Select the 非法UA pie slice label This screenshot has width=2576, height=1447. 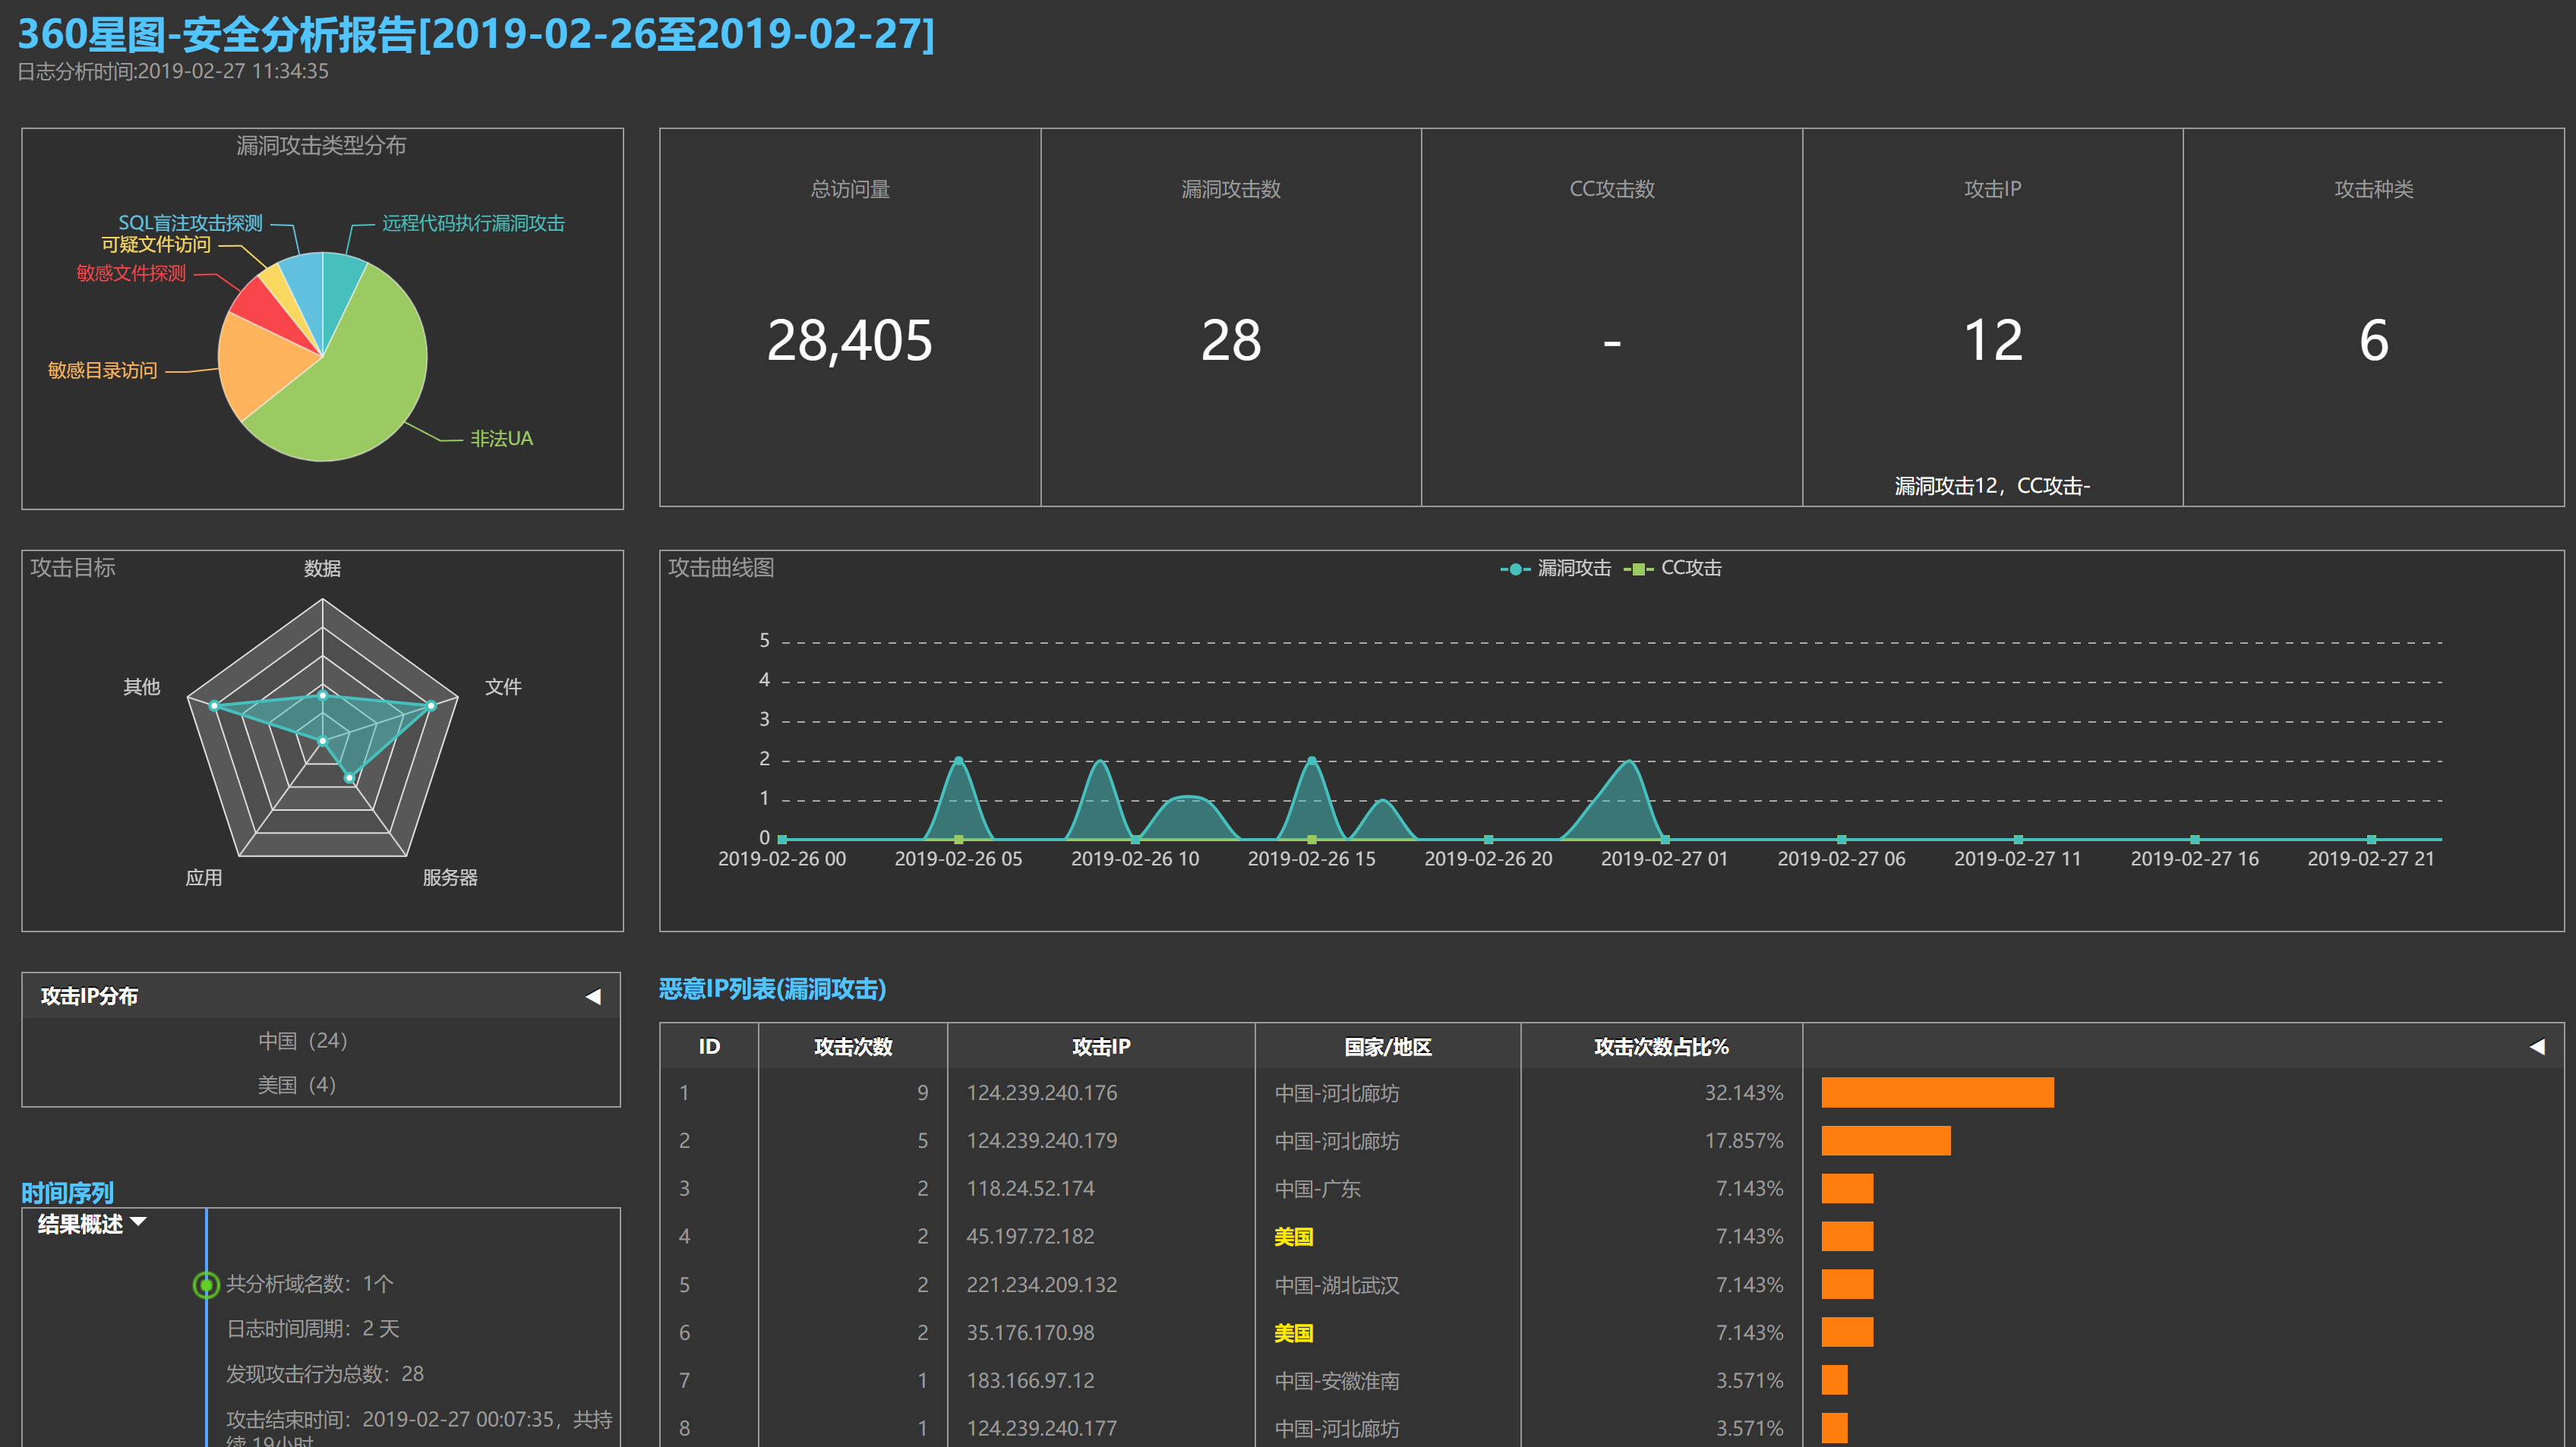[x=501, y=438]
